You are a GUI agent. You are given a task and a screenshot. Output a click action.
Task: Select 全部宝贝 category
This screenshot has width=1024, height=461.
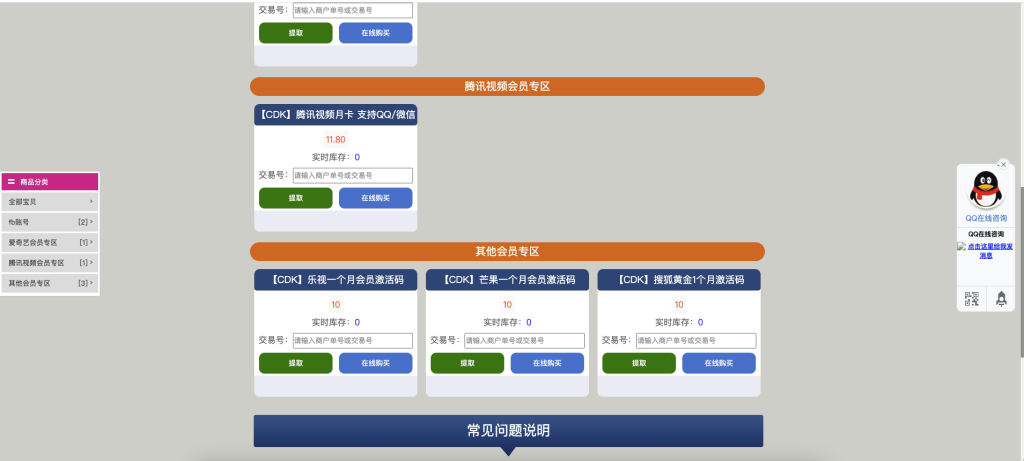(x=50, y=202)
